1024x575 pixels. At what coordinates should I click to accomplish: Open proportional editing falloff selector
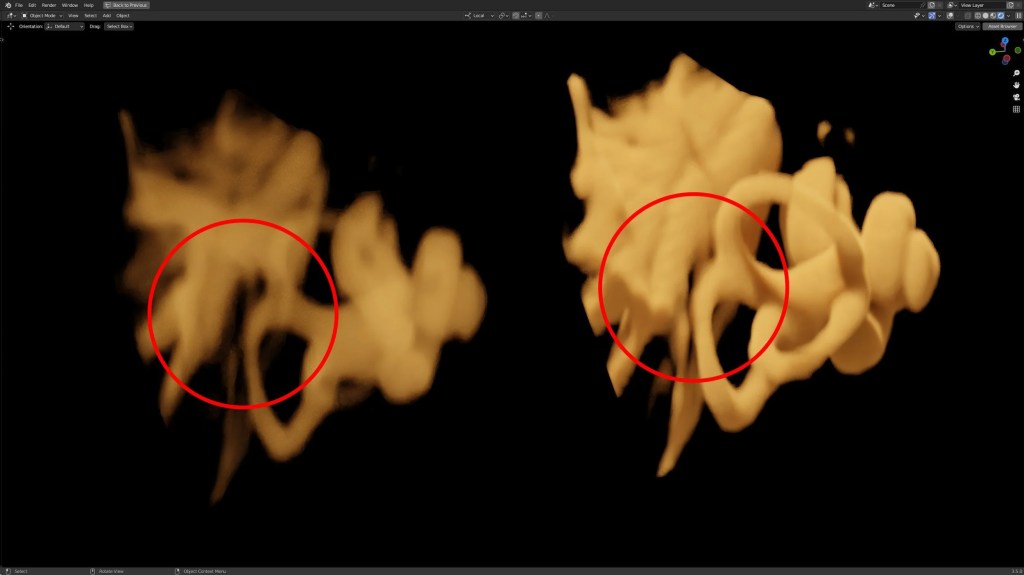[547, 16]
